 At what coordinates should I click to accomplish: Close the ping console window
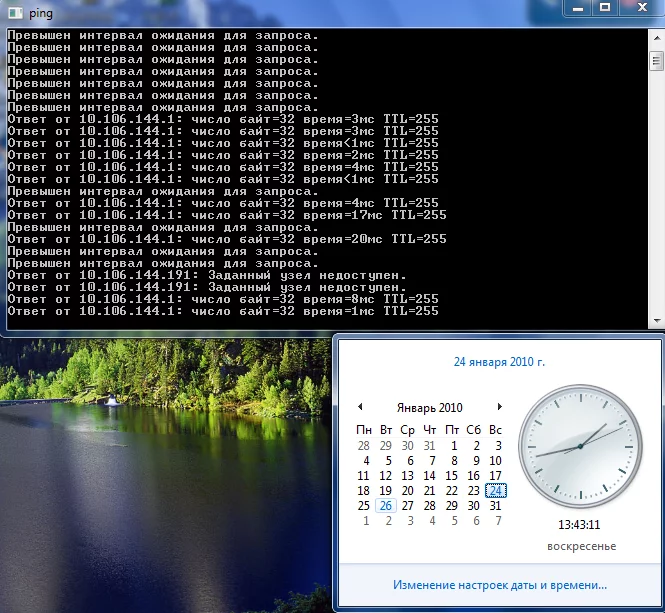click(x=640, y=8)
